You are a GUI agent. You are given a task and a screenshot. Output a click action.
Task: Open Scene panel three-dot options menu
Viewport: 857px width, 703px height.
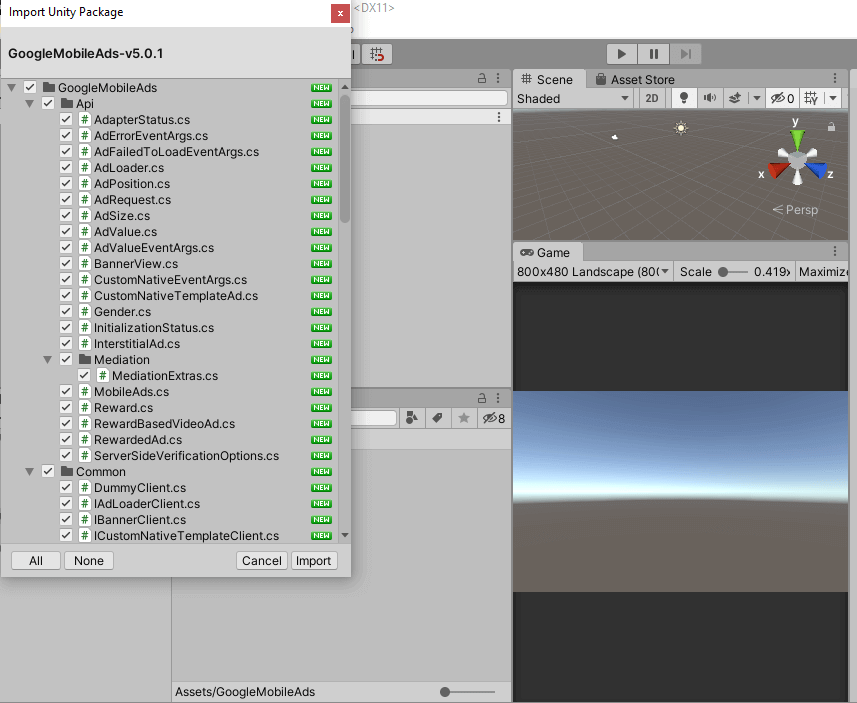coord(835,78)
